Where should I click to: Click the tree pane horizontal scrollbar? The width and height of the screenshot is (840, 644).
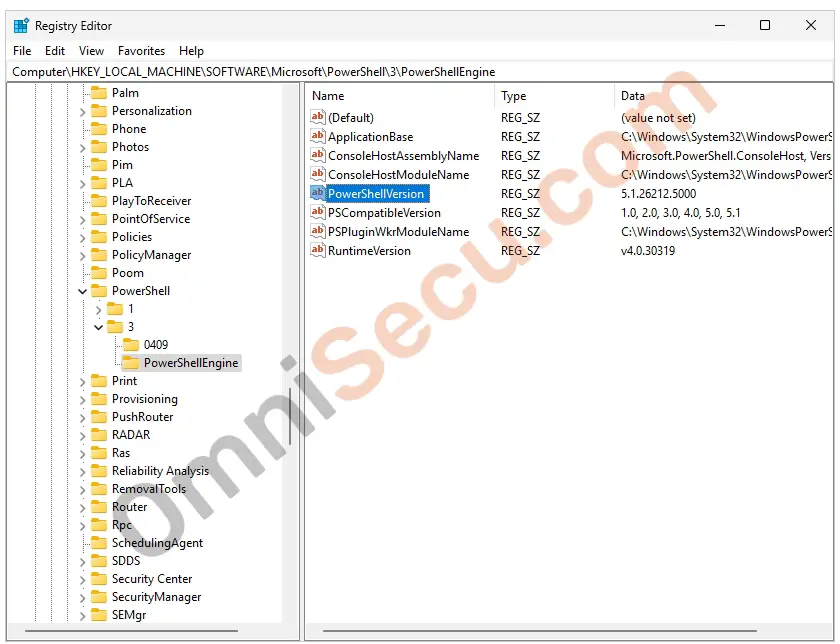point(131,631)
